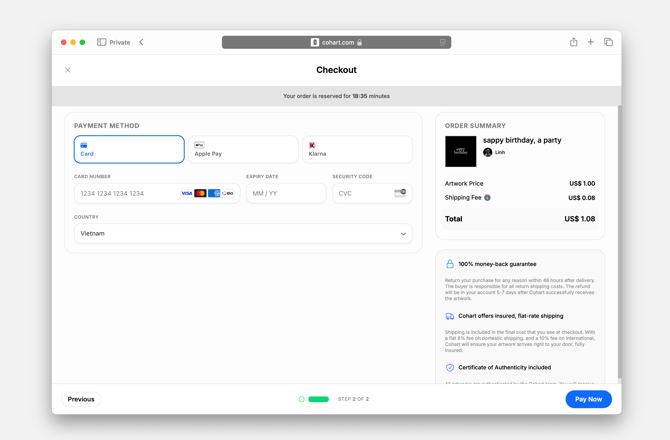Screen dimensions: 670x440
Task: Click the CVC card hint icon
Action: click(x=400, y=193)
